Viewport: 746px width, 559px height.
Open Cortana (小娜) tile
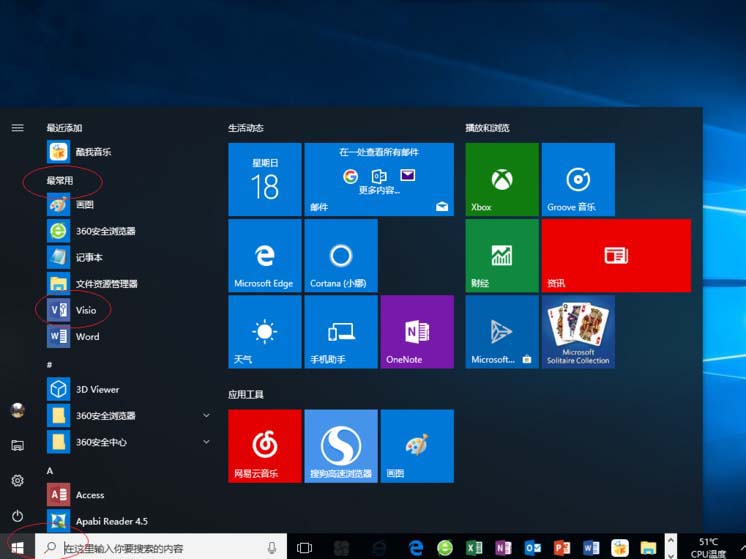pyautogui.click(x=341, y=255)
